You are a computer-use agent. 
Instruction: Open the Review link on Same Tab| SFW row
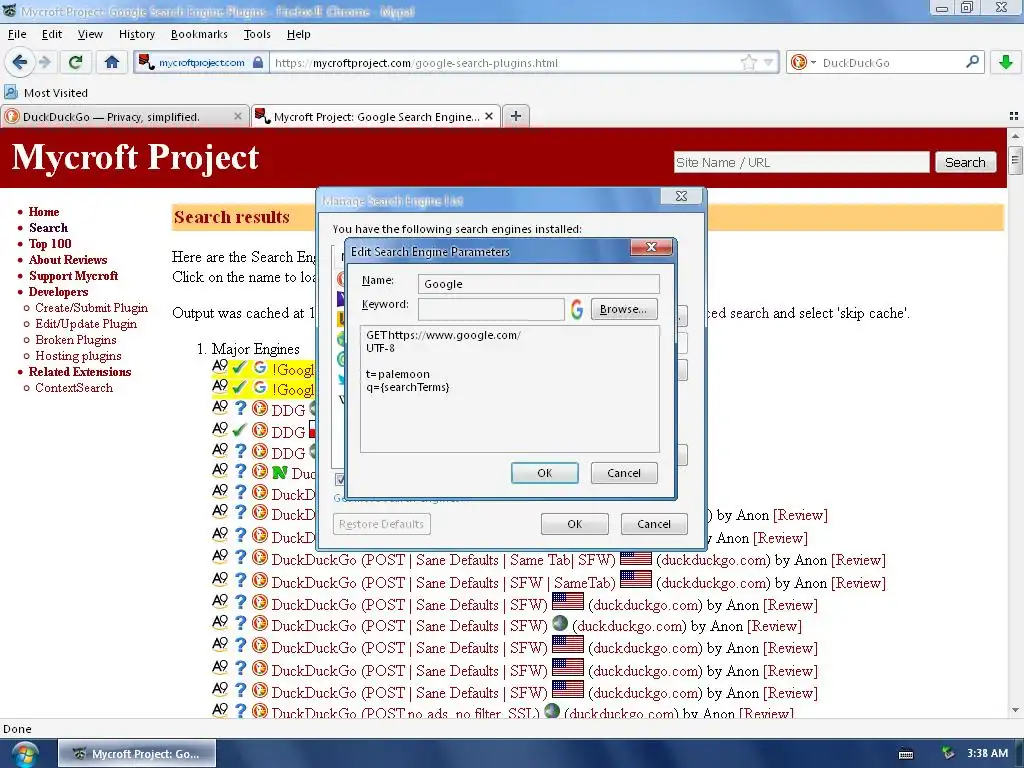pos(859,560)
